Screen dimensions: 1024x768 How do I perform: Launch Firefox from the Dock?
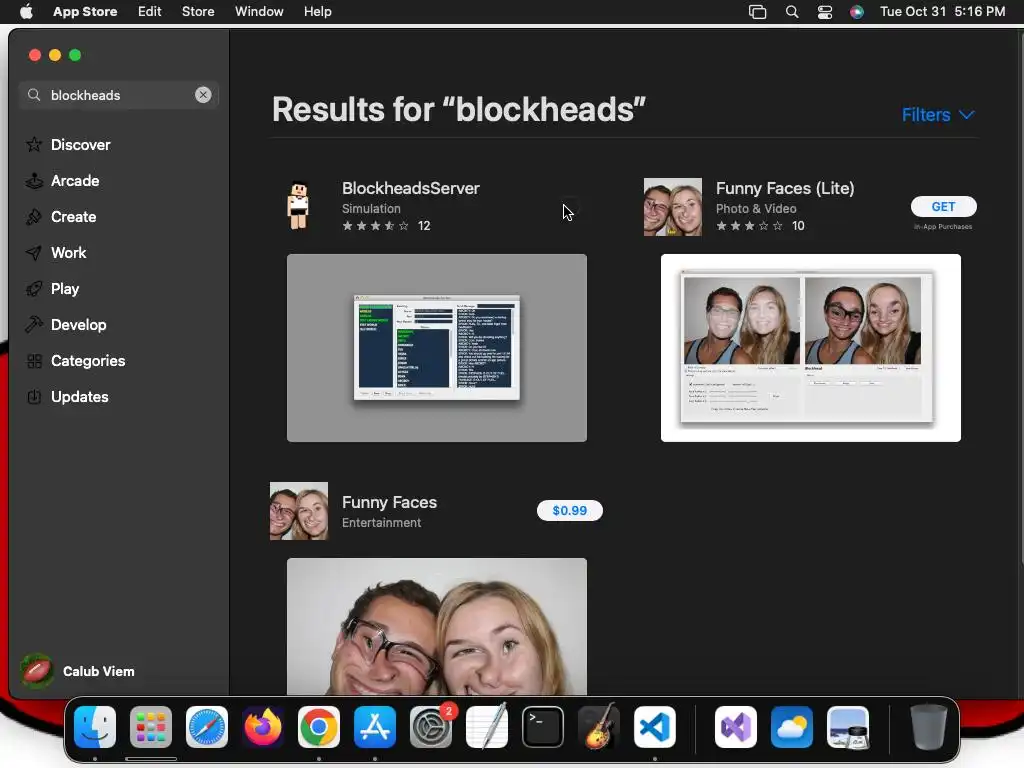[x=263, y=727]
